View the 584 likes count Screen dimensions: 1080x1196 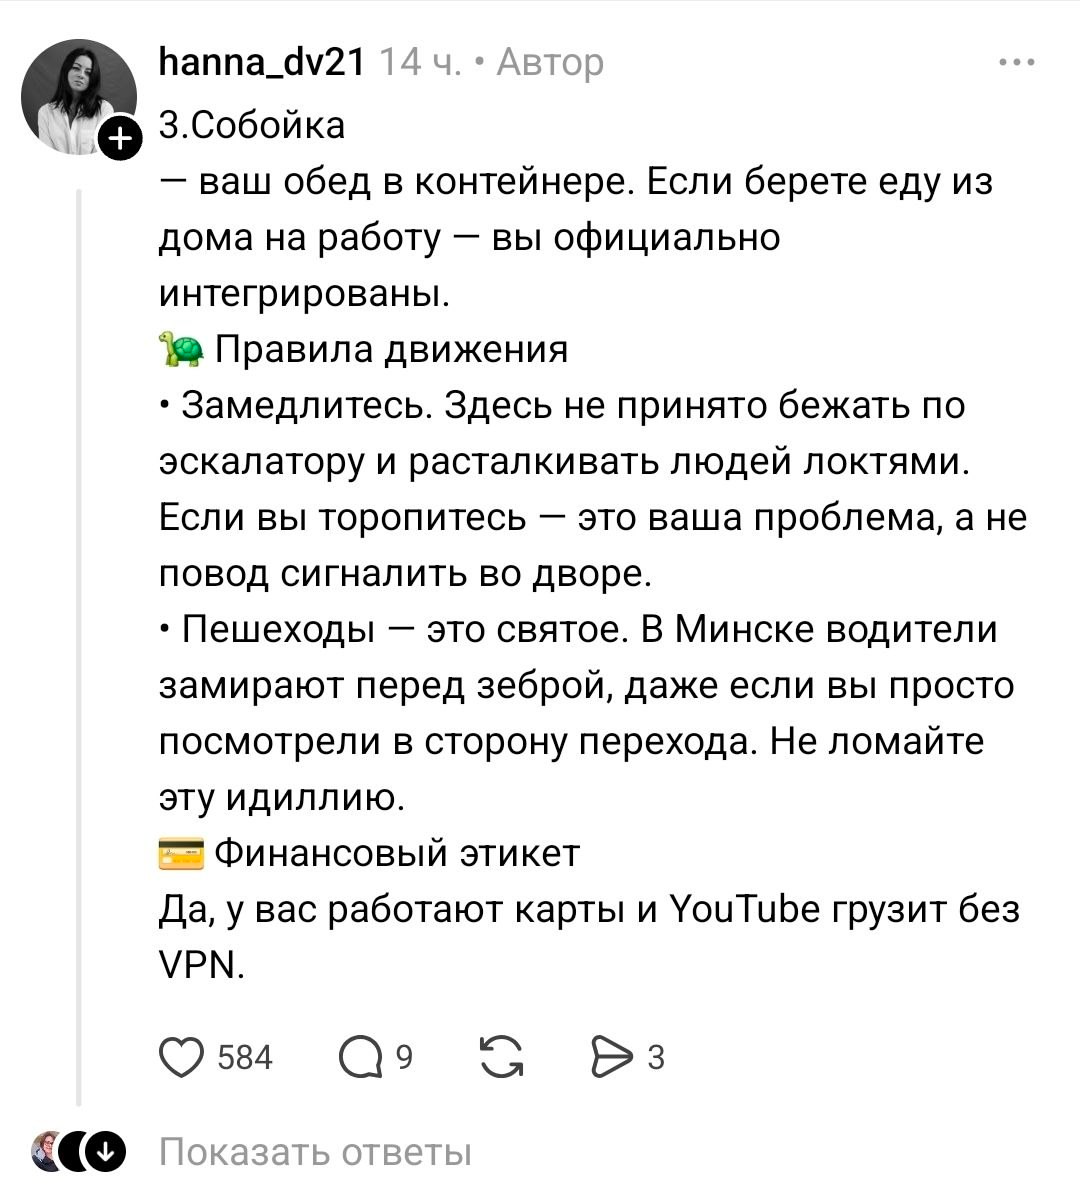pos(245,1057)
